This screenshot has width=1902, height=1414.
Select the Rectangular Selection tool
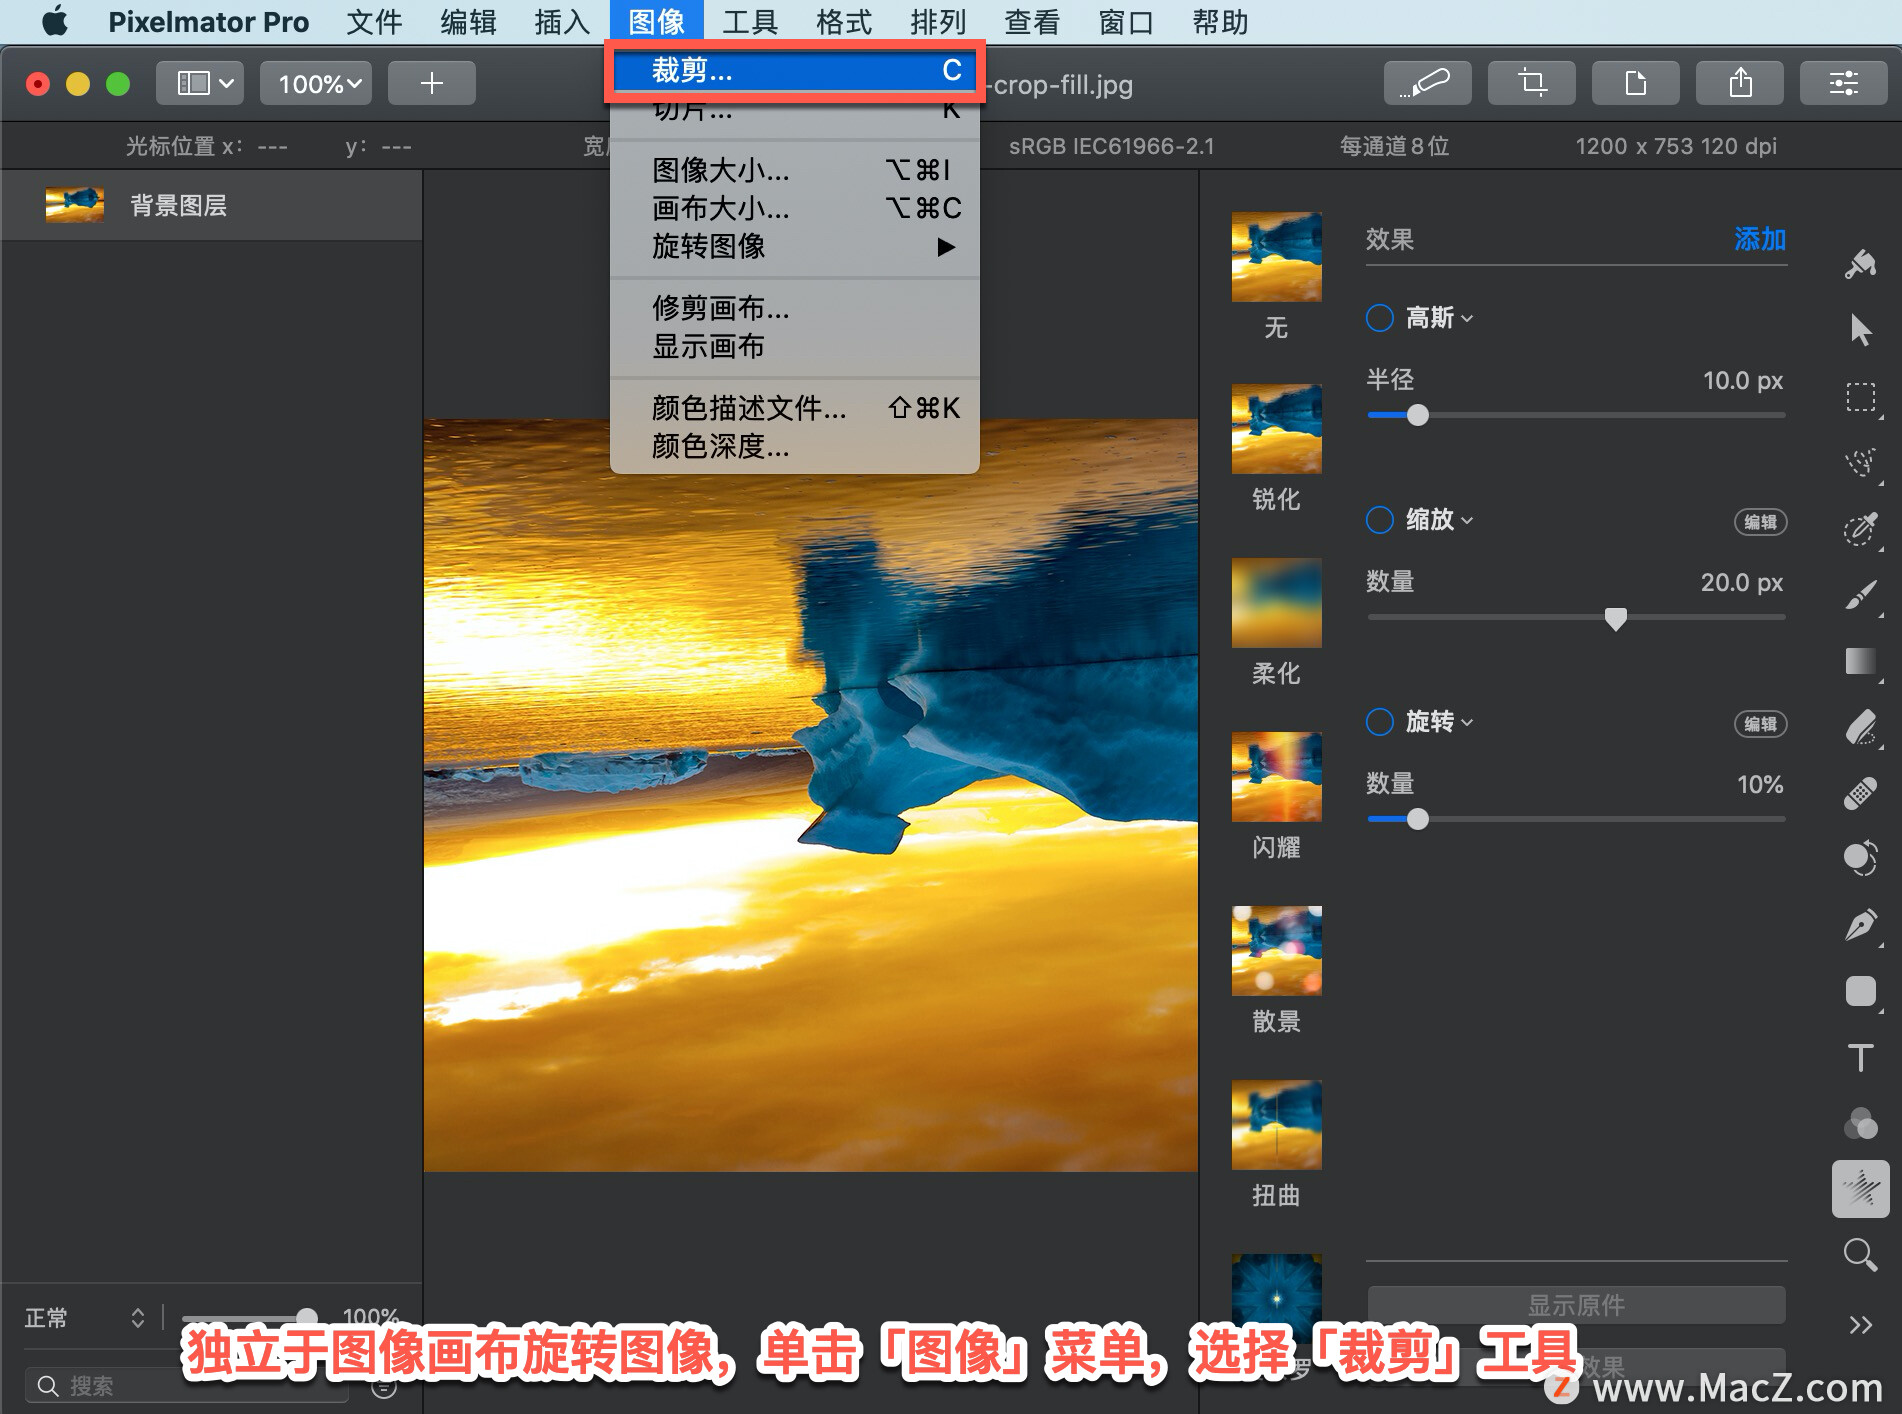1860,397
